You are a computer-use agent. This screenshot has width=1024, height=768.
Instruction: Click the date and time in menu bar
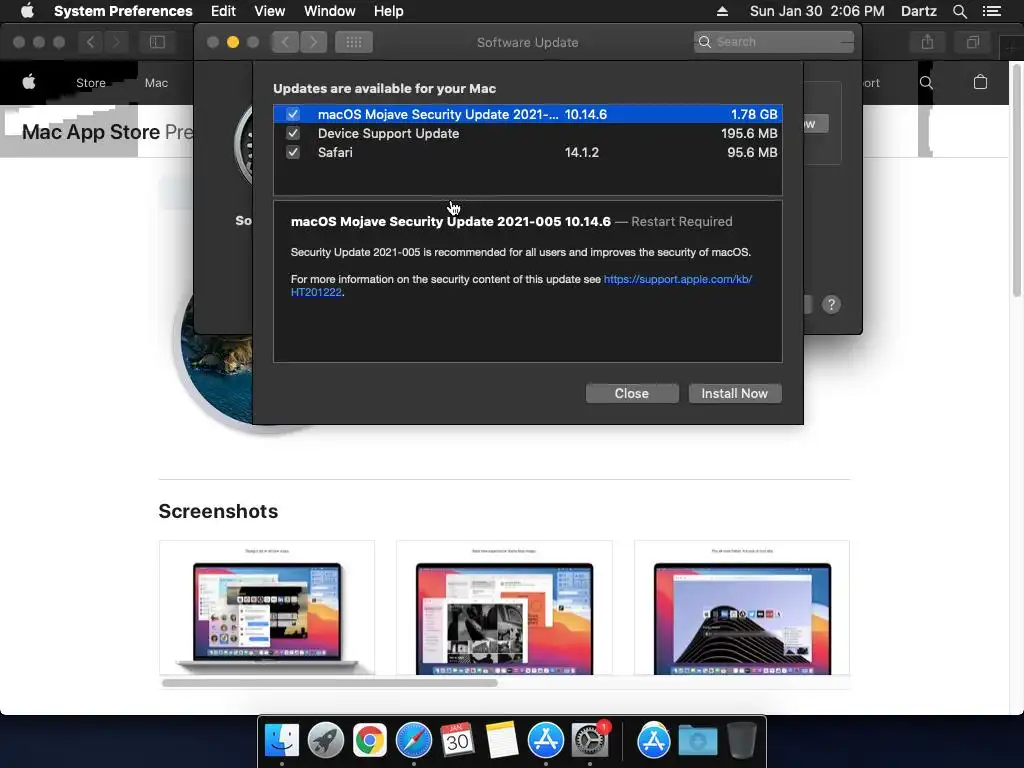(817, 11)
